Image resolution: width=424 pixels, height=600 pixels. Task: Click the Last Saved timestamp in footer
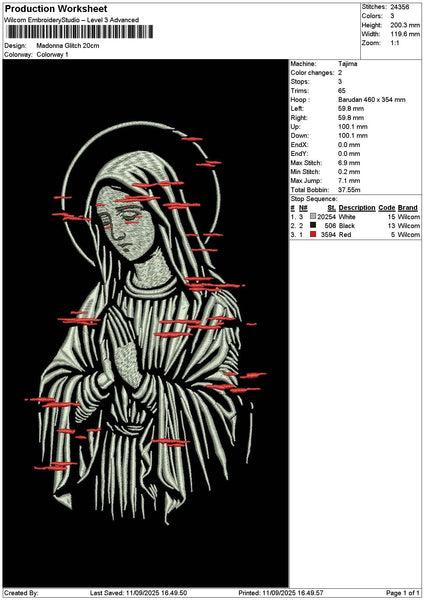(139, 593)
